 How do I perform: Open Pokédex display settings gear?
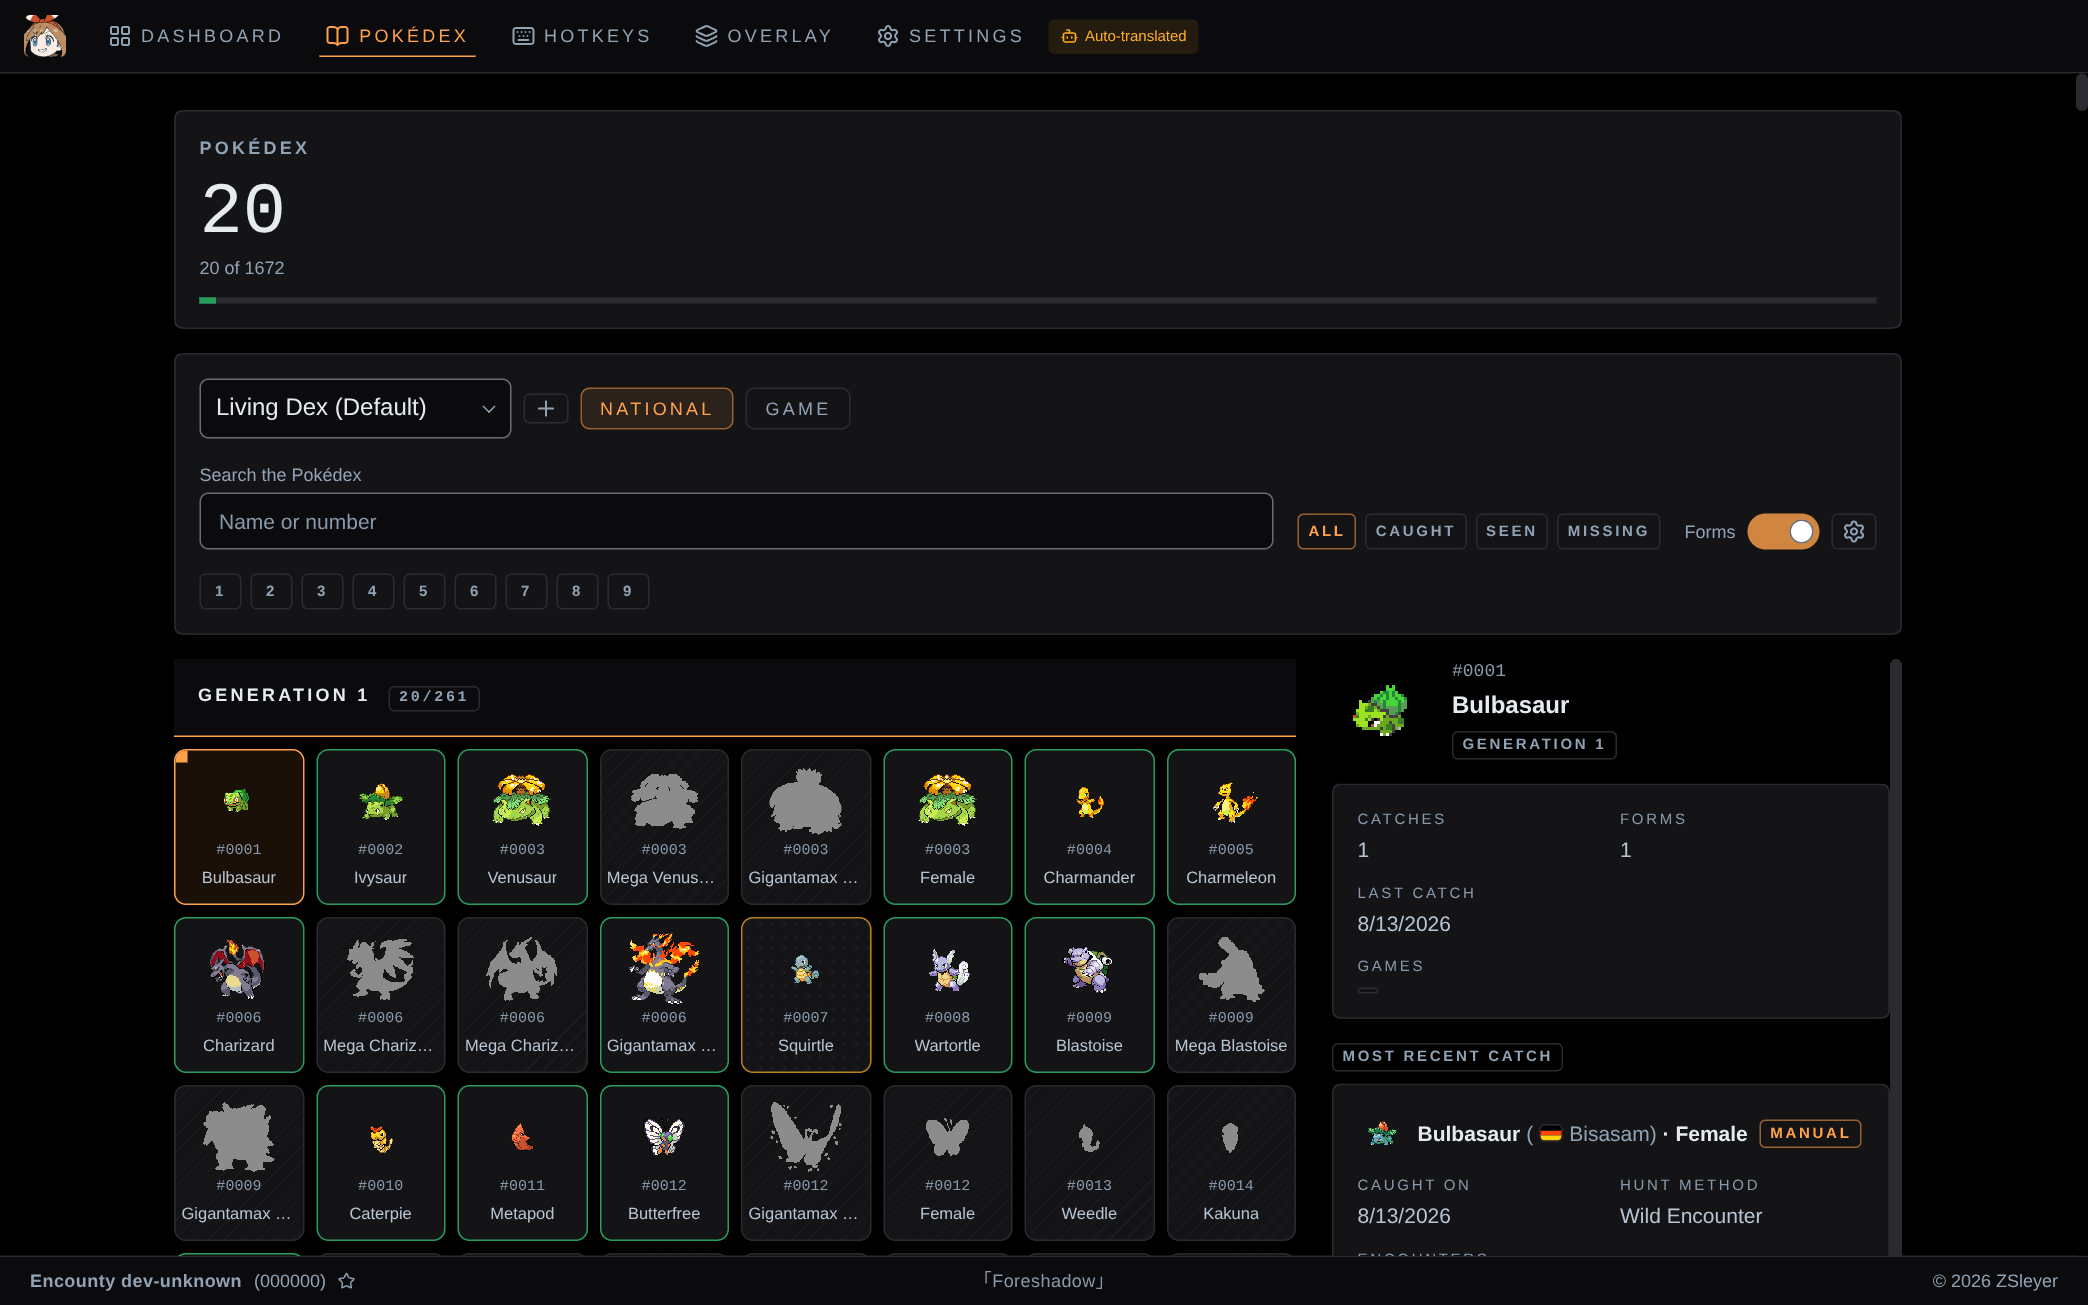[1854, 531]
